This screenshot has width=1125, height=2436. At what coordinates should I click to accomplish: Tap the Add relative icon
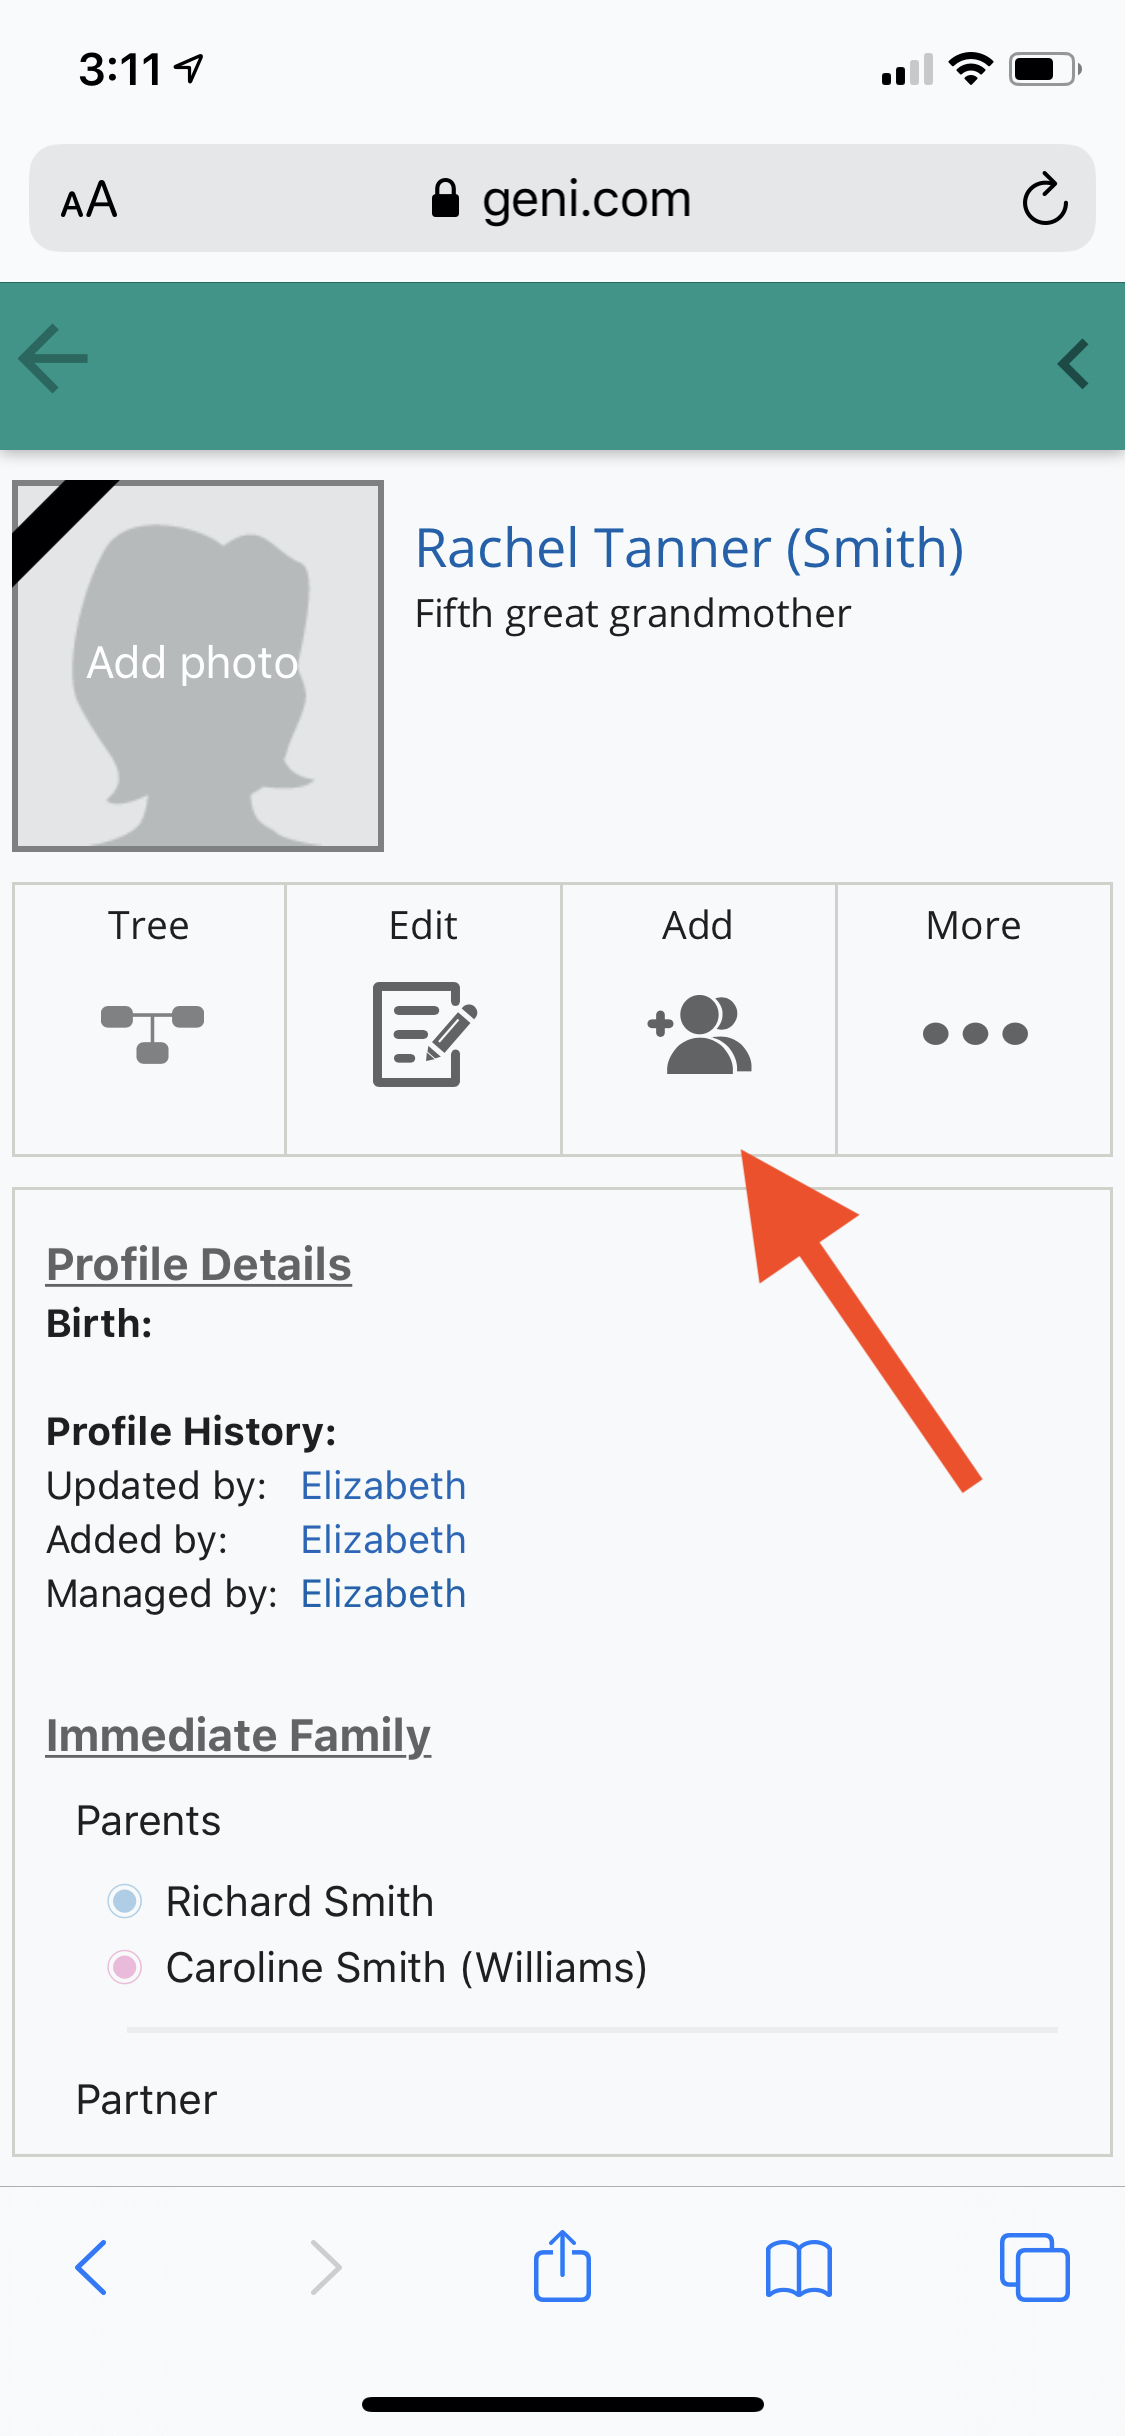tap(699, 1034)
